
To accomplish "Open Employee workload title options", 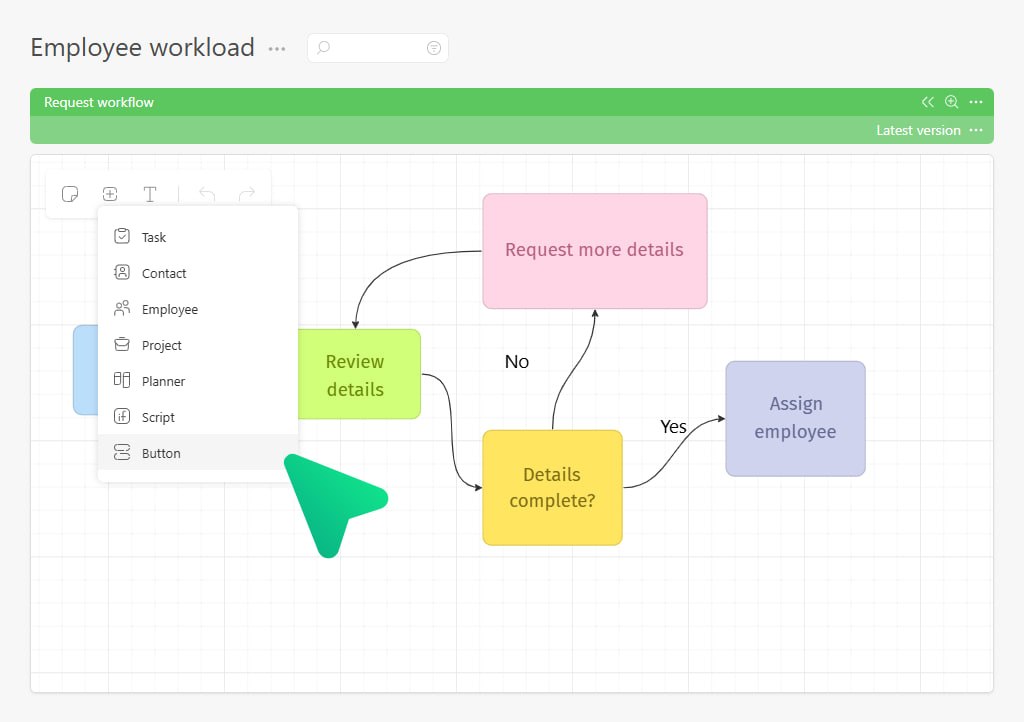I will pos(277,49).
